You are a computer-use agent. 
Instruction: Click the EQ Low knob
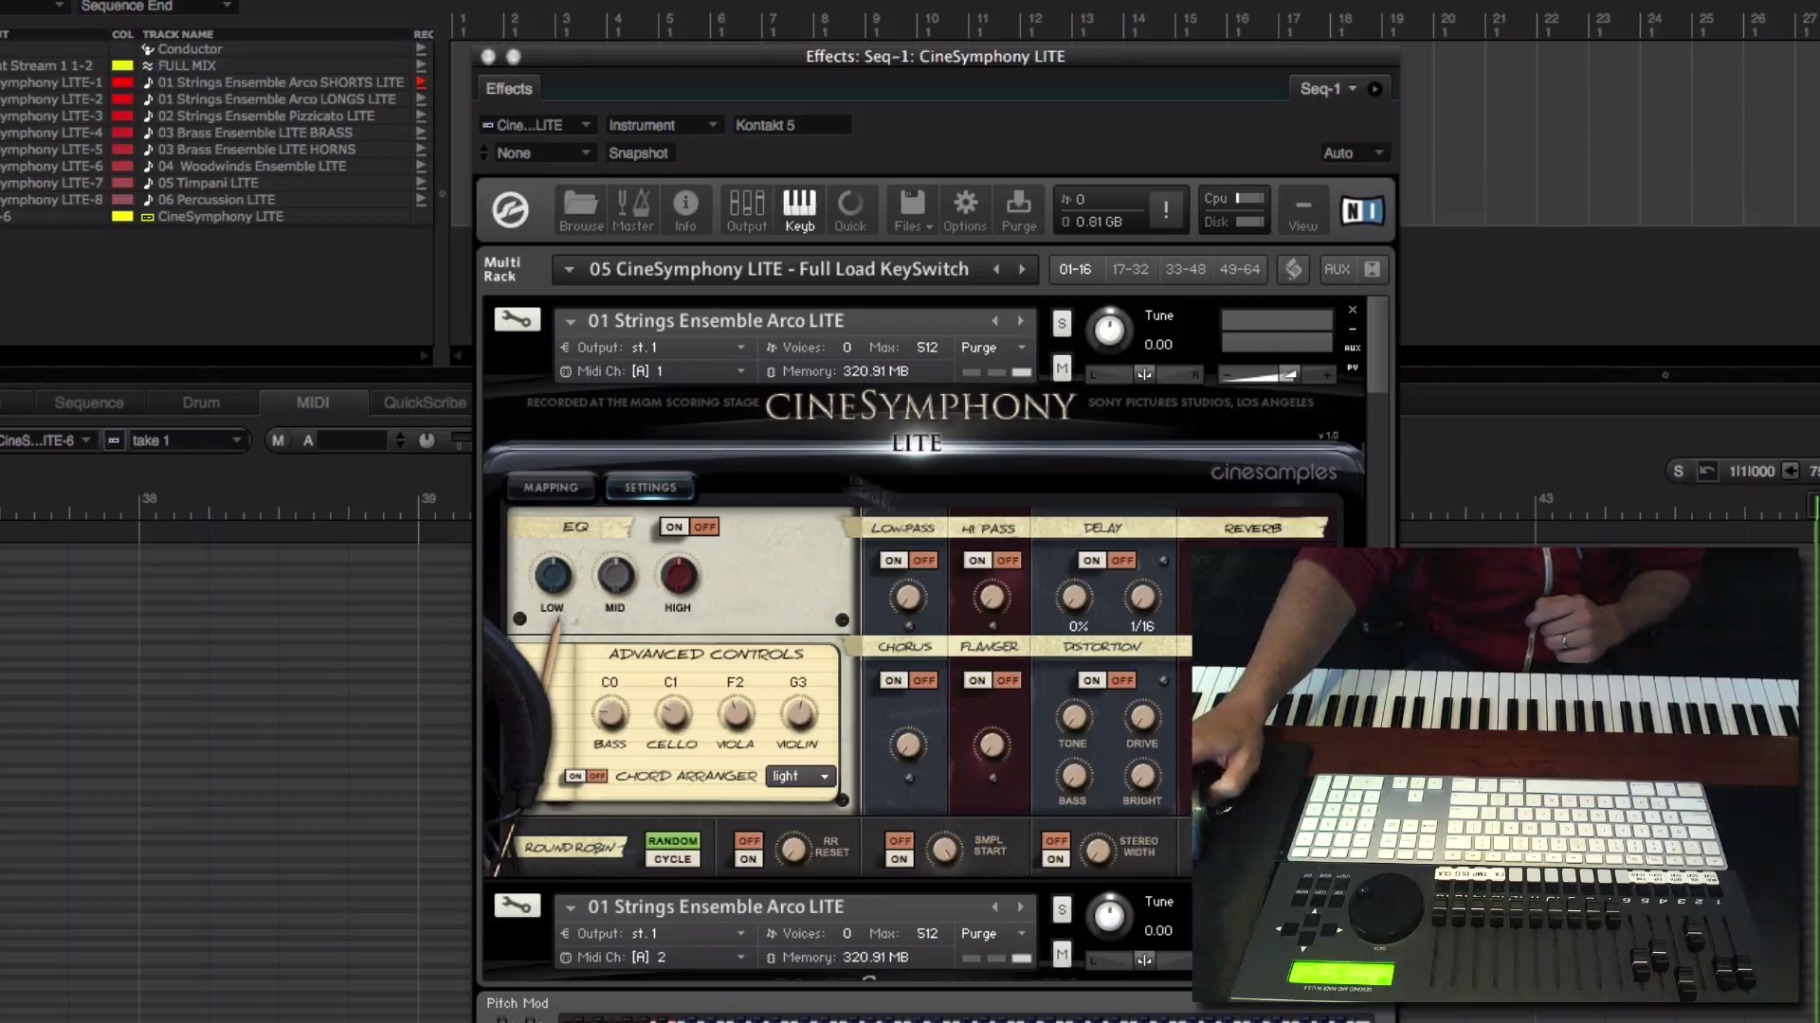552,575
